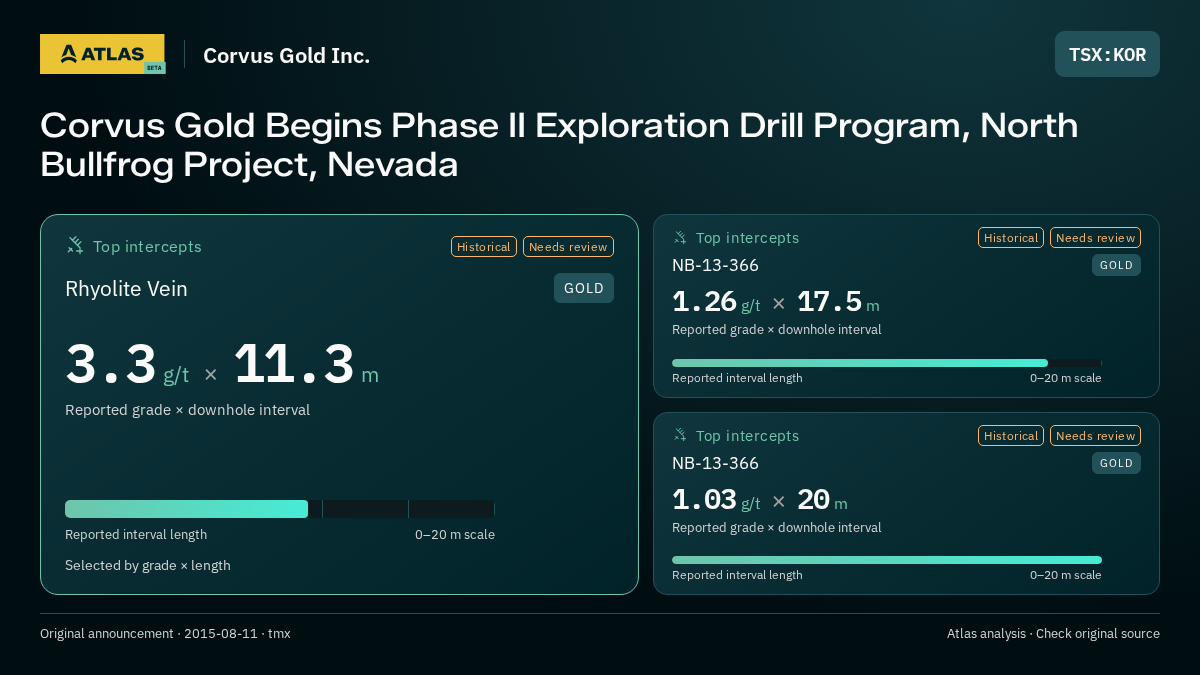Viewport: 1200px width, 675px height.
Task: Click GOLD badge on the 17.5 m card
Action: coord(1116,265)
